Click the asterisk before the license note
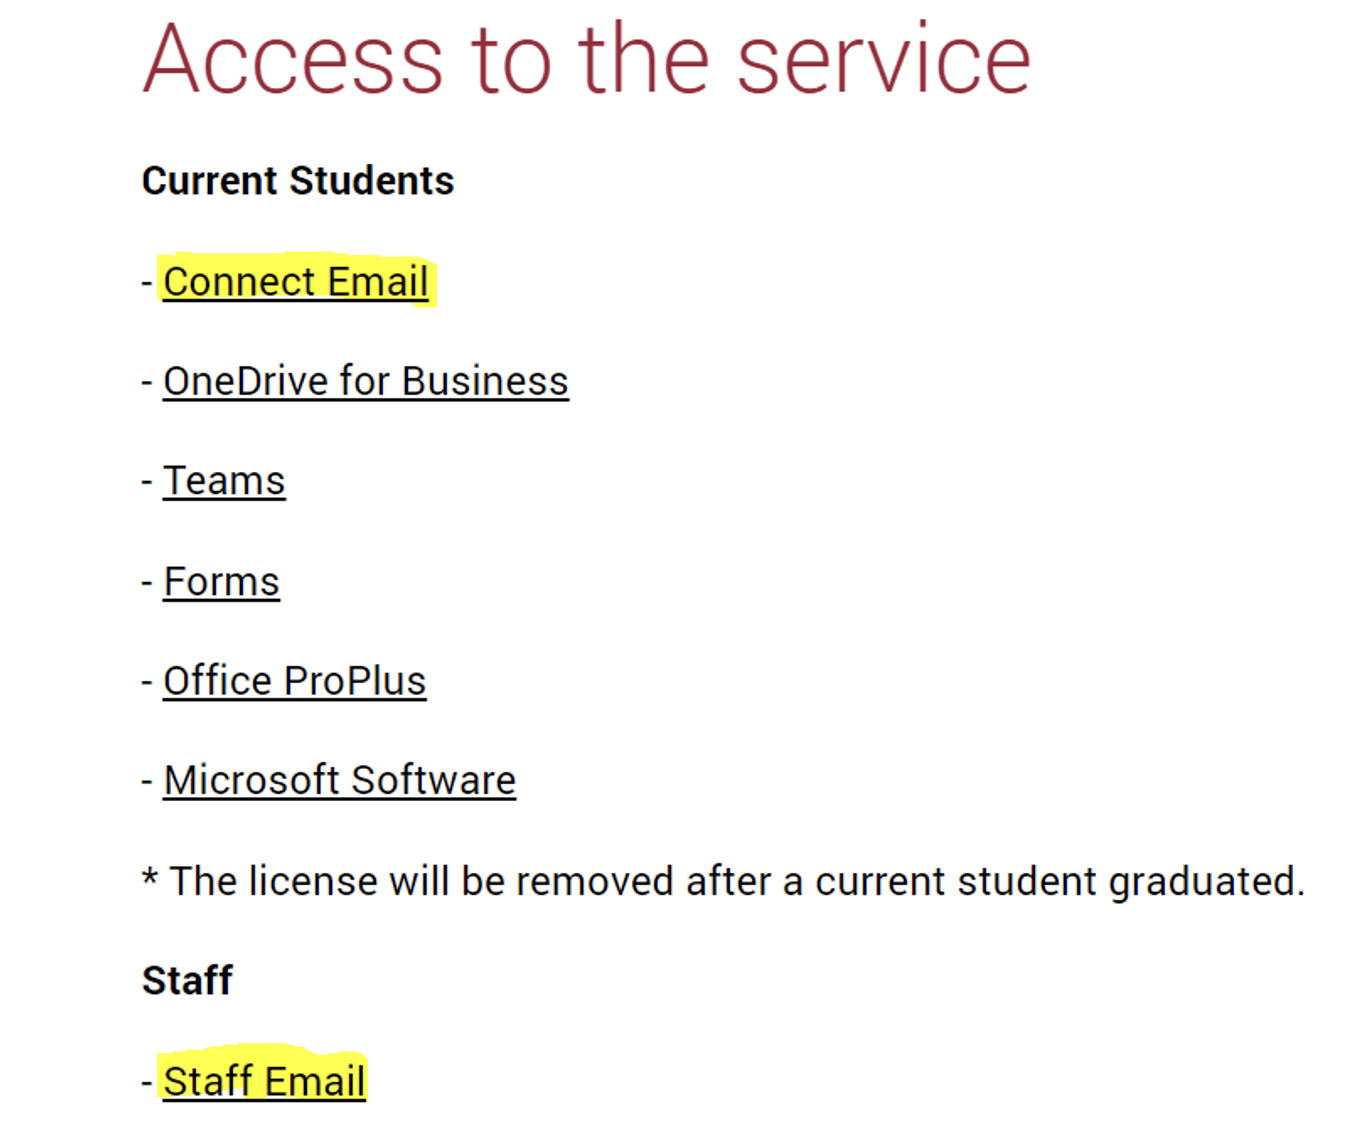 point(150,877)
